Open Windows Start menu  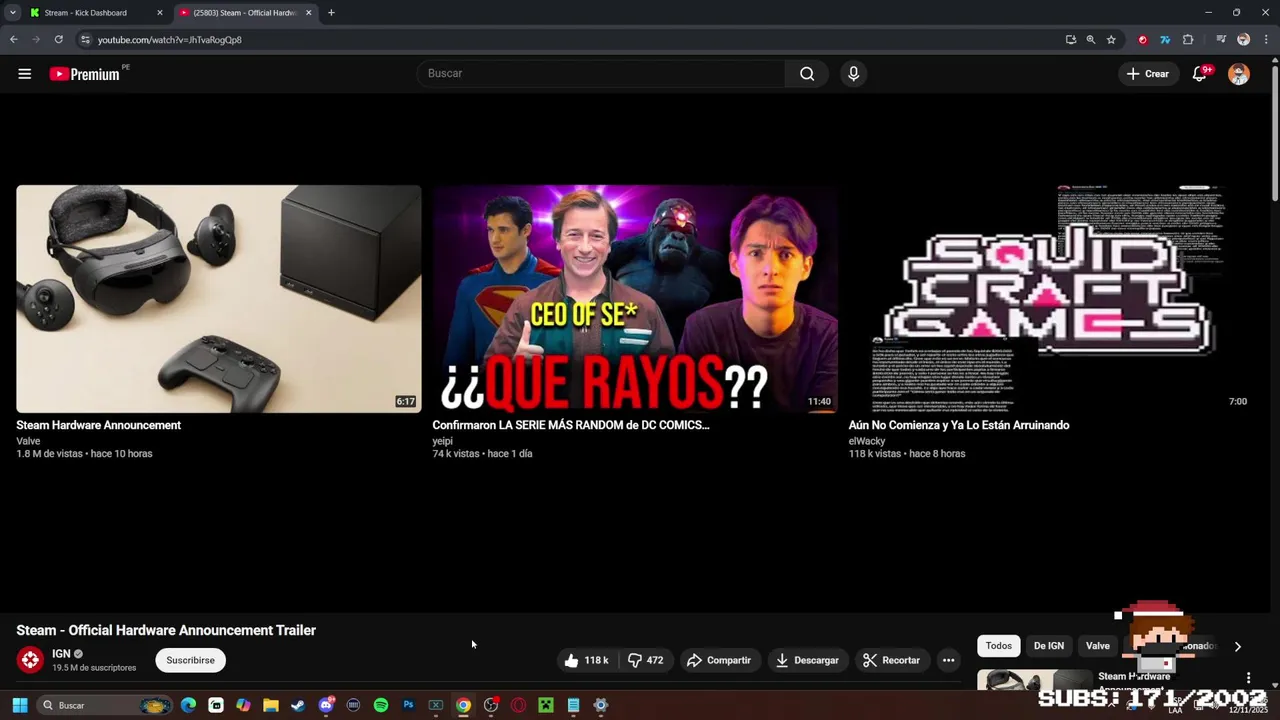(x=19, y=705)
